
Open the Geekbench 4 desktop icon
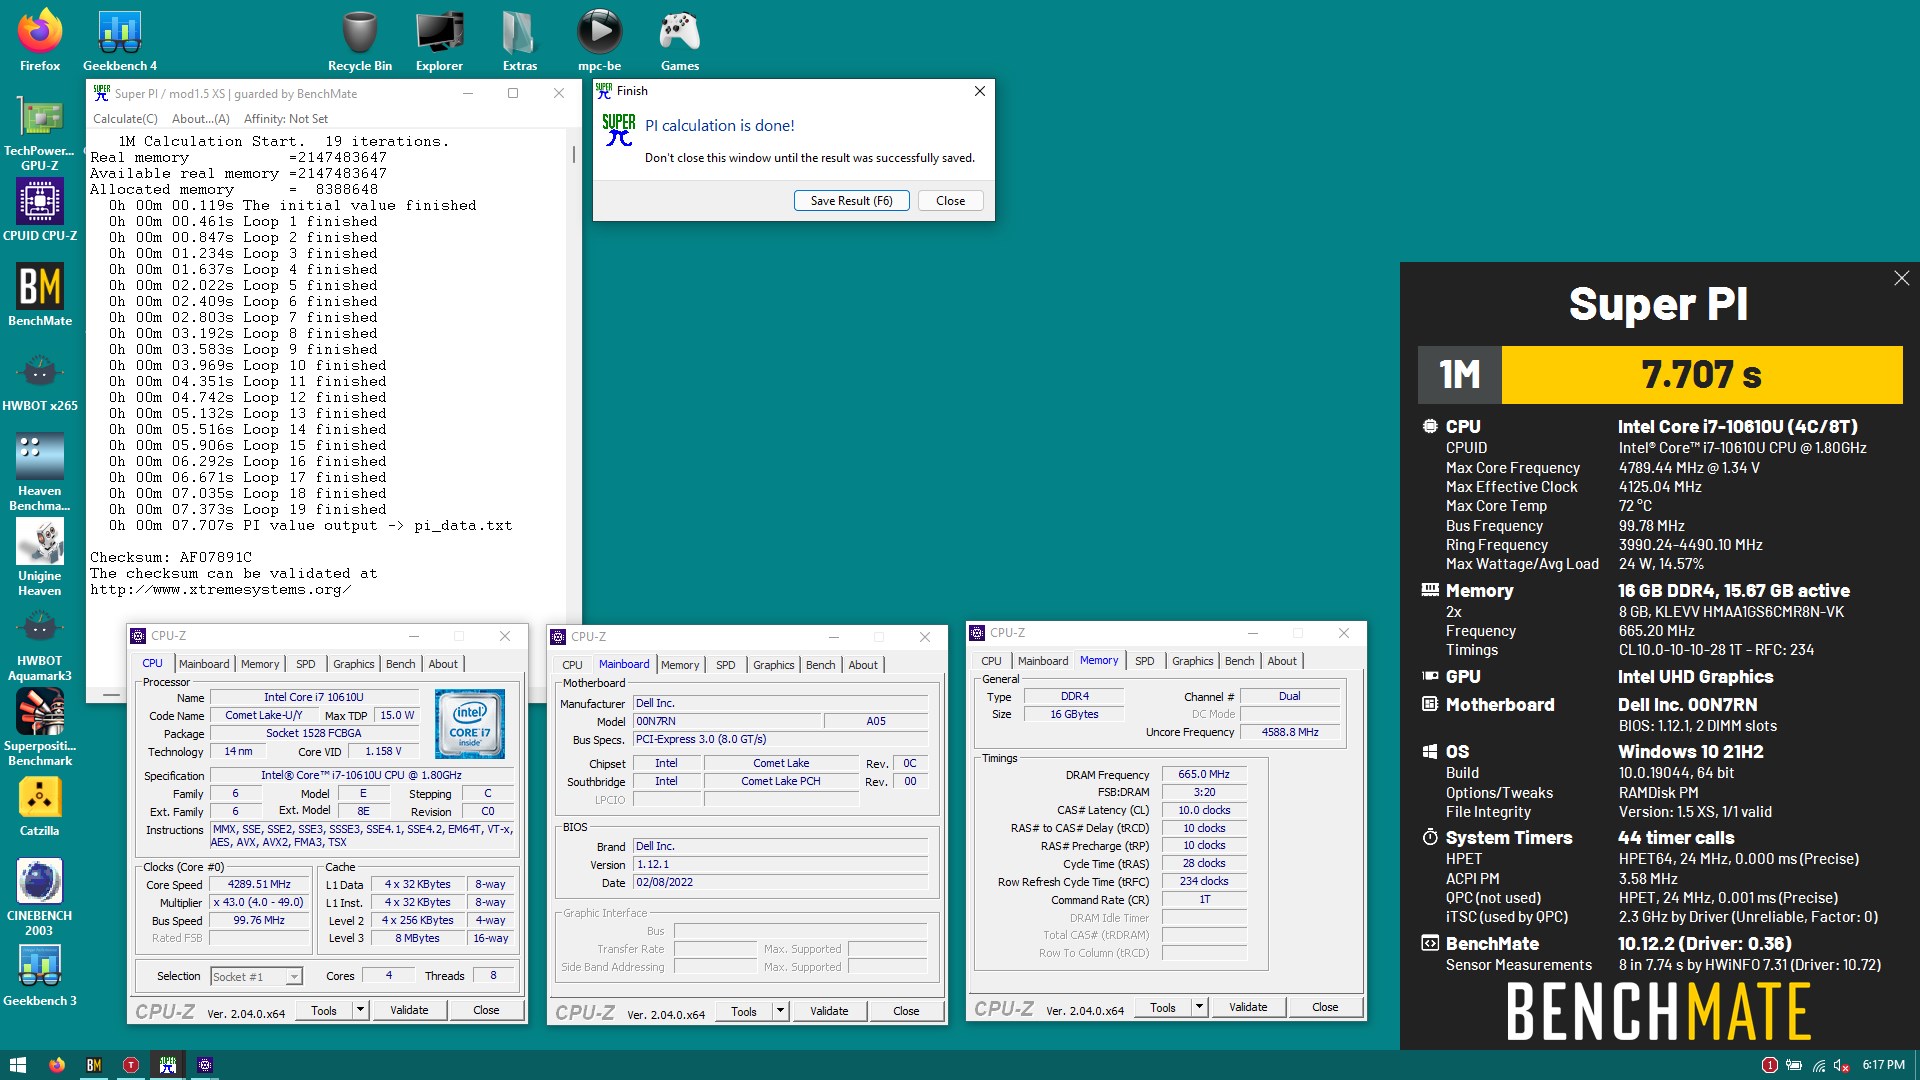click(120, 40)
